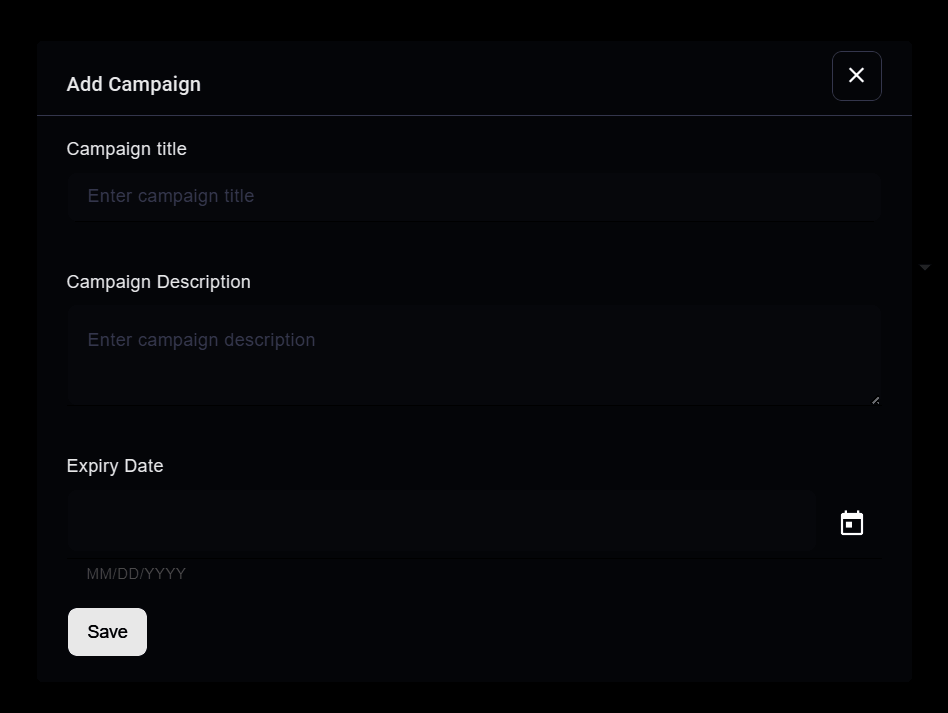Screen dimensions: 948x713
Task: Click the MM/DD/YYYY format hint text
Action: coord(136,574)
